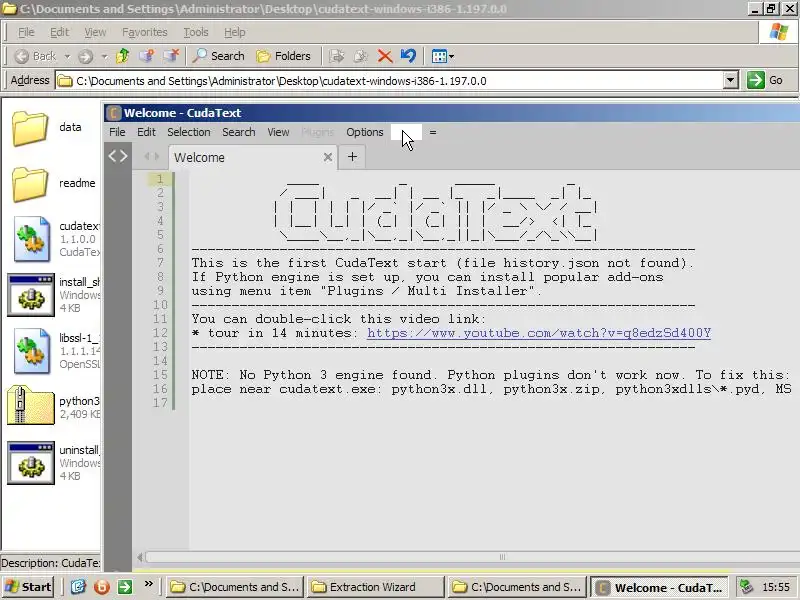This screenshot has height=600, width=800.
Task: Go up one folder level
Action: tap(122, 56)
